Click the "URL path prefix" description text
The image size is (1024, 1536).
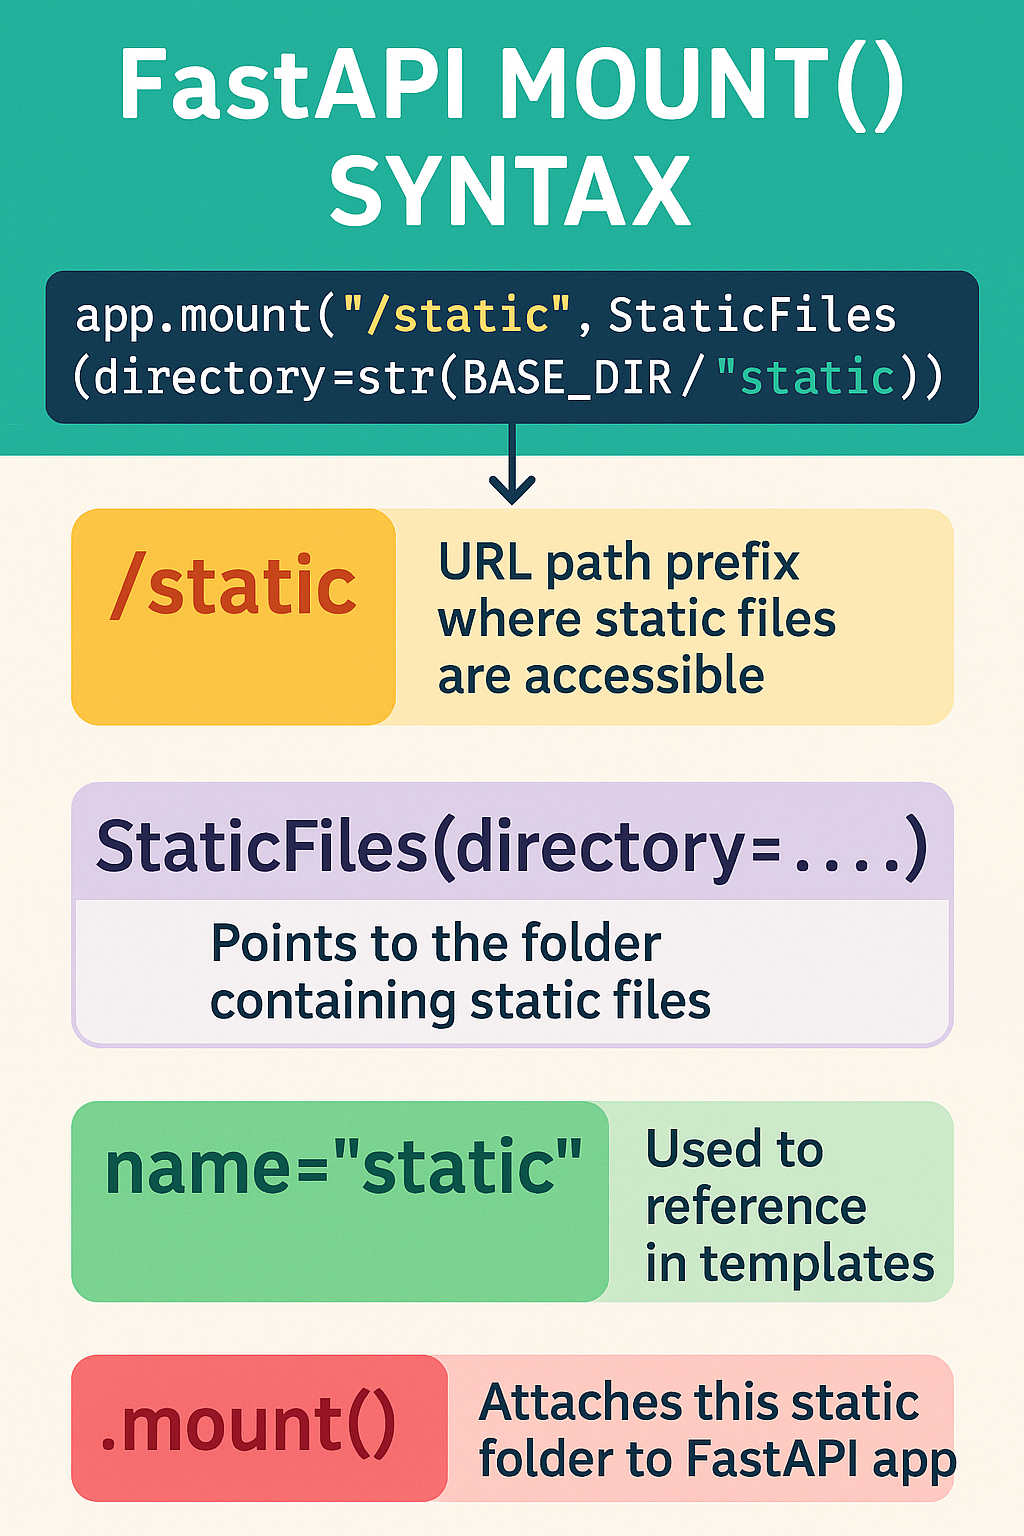pos(618,563)
